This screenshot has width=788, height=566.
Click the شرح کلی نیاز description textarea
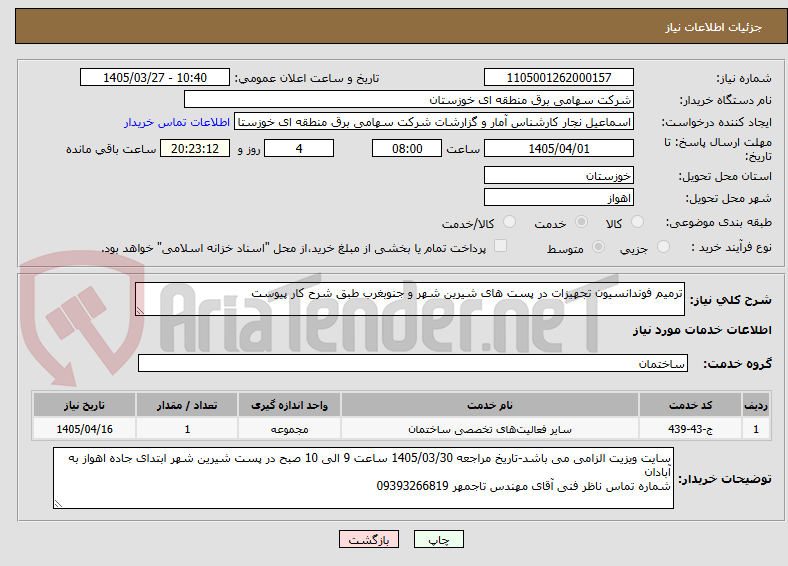point(410,299)
